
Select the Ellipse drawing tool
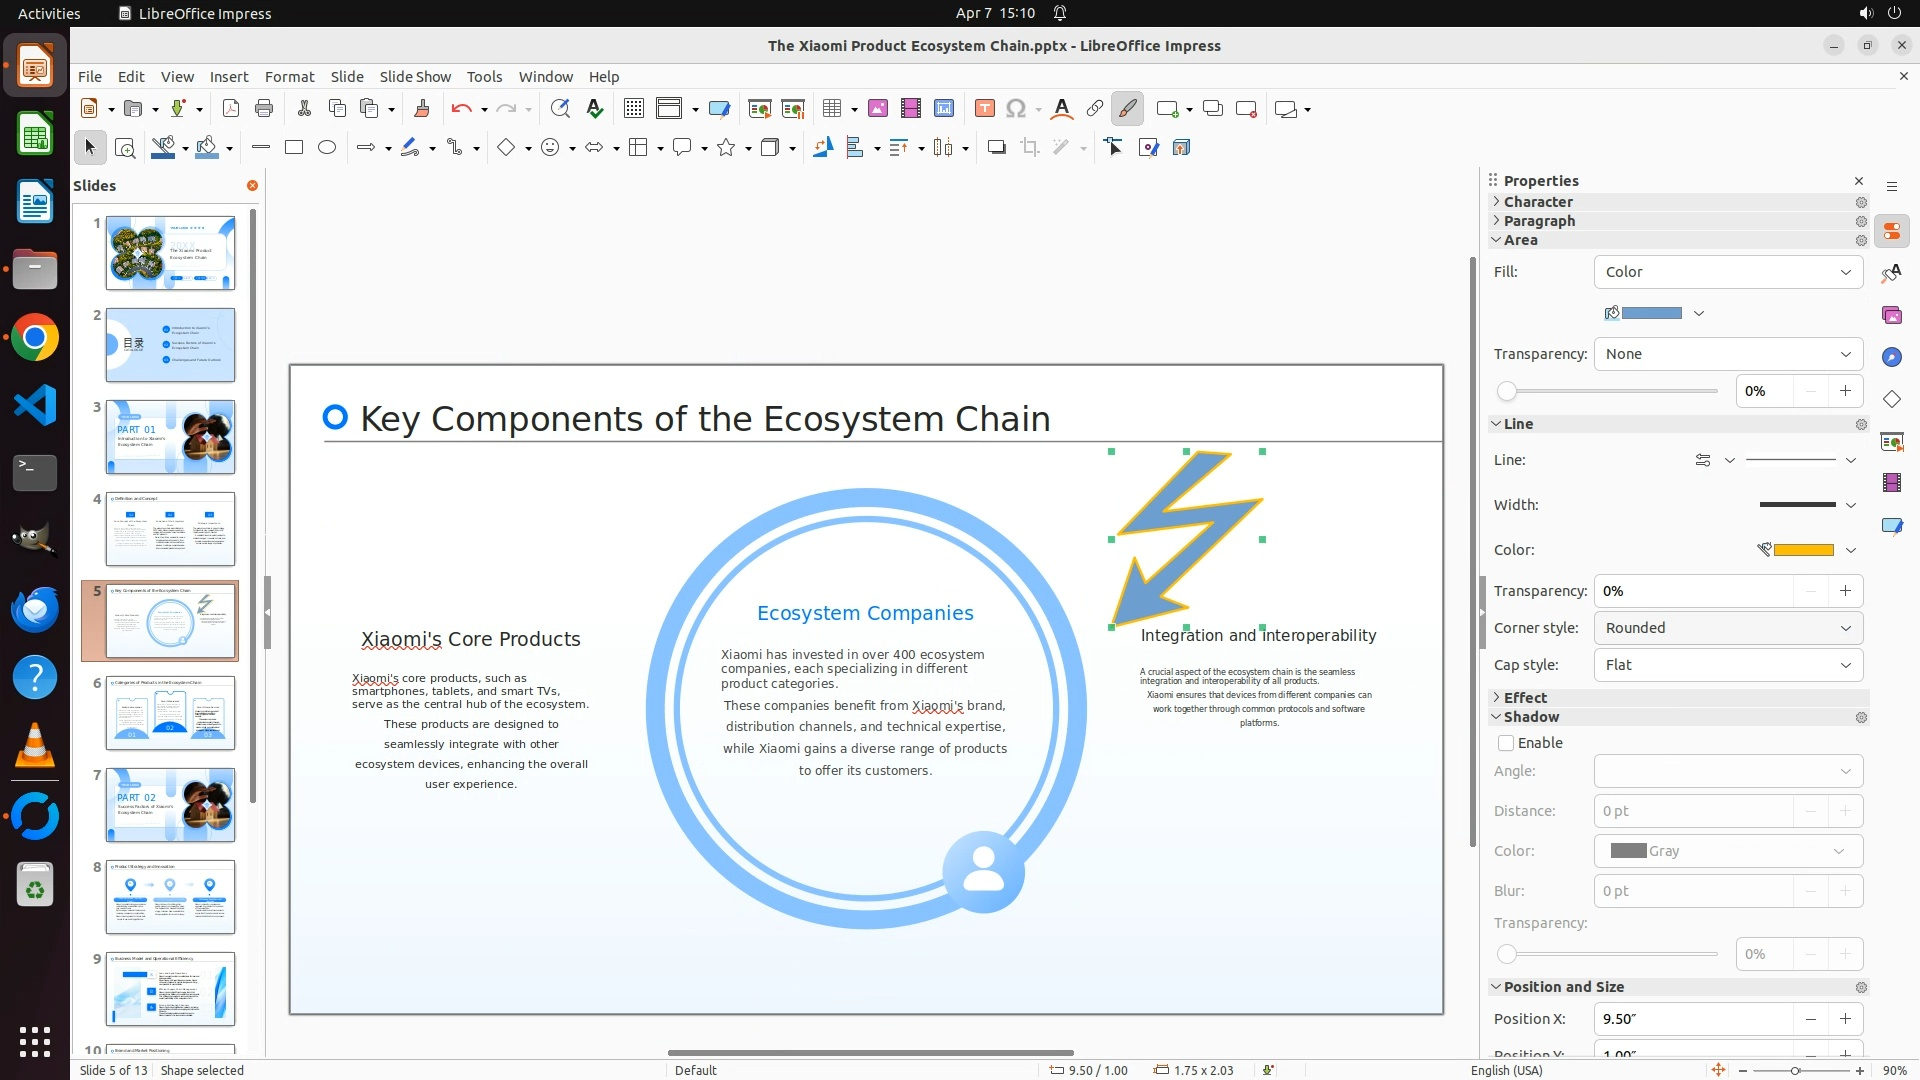pyautogui.click(x=327, y=147)
